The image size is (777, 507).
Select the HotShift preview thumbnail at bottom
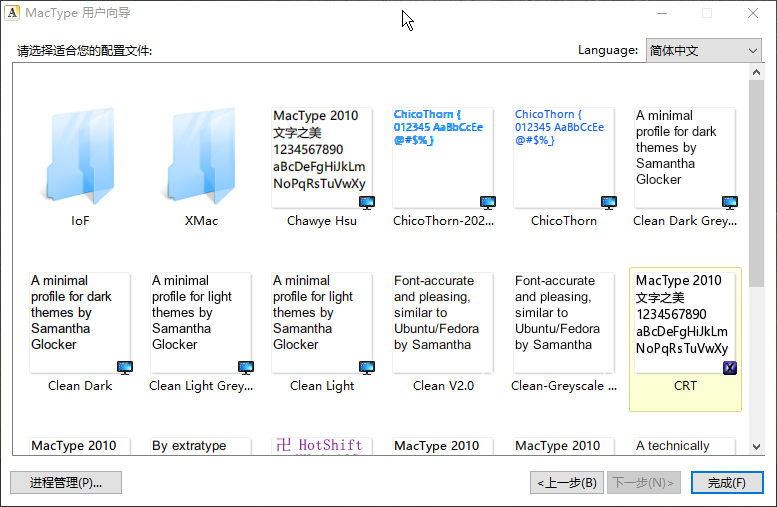322,446
